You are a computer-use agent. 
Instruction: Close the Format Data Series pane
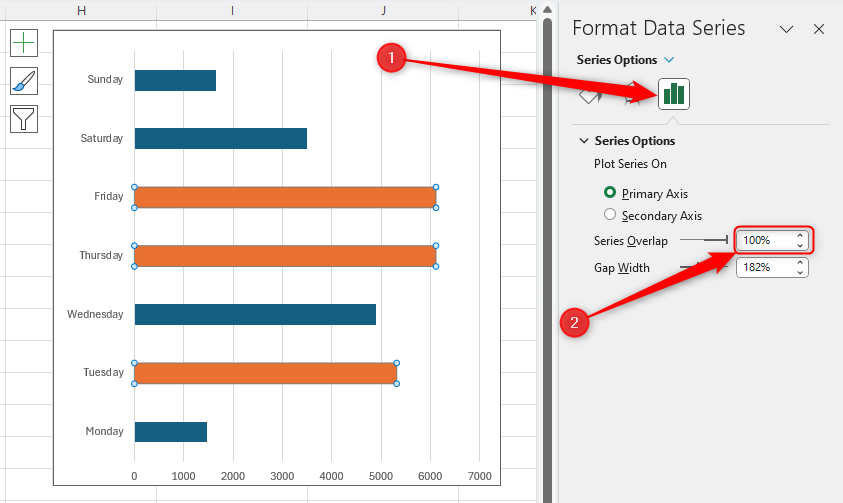pyautogui.click(x=819, y=29)
